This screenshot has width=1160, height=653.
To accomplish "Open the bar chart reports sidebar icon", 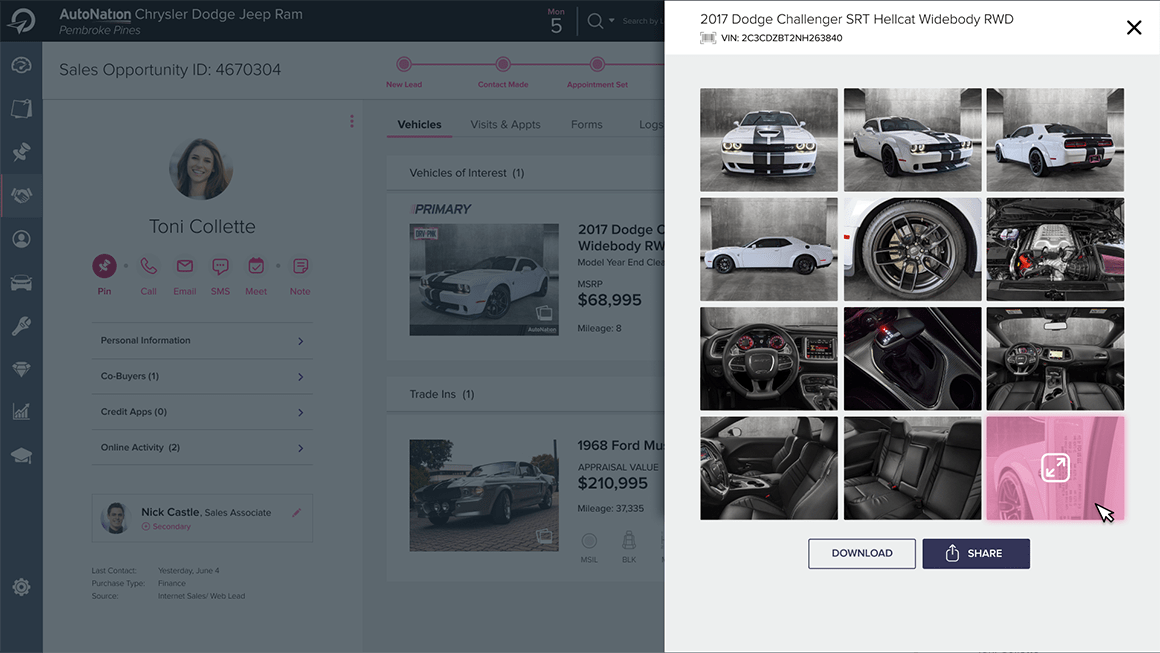I will click(21, 412).
